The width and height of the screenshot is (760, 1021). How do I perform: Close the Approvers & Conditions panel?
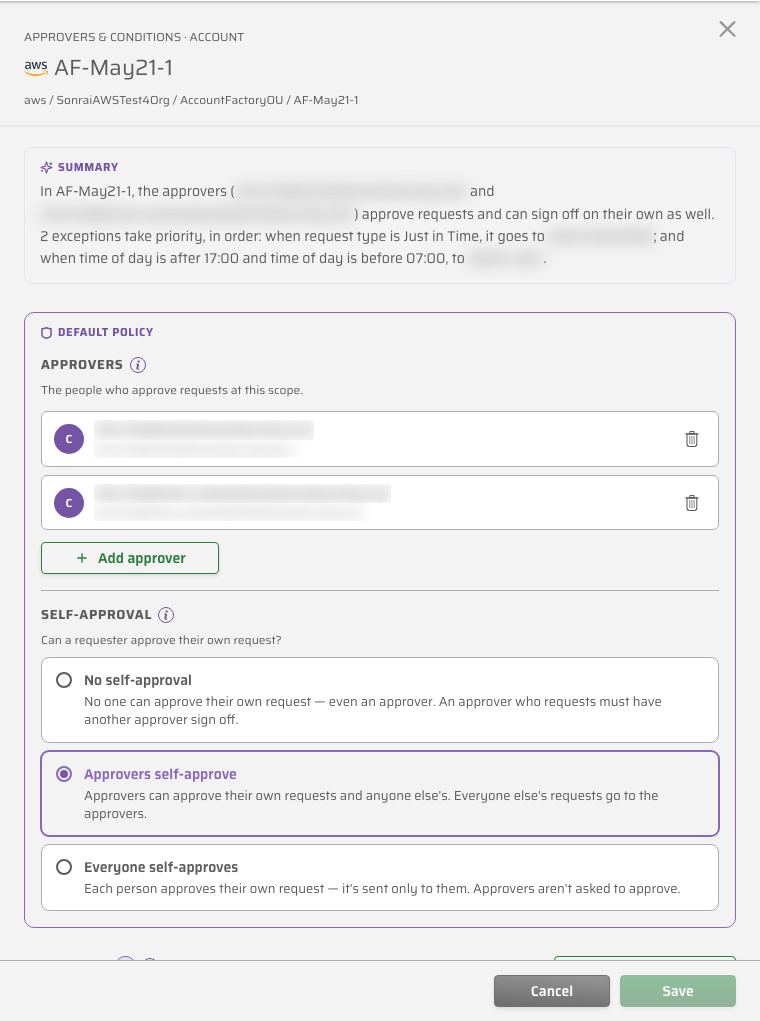point(727,29)
